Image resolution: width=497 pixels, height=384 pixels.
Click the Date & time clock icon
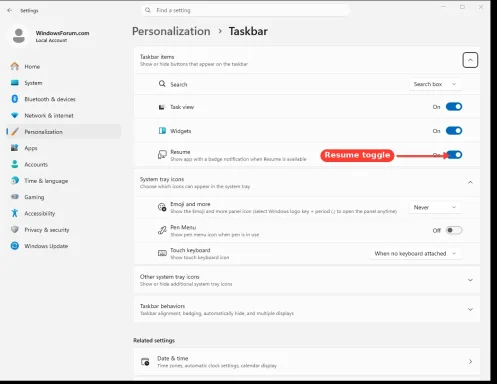click(x=145, y=362)
